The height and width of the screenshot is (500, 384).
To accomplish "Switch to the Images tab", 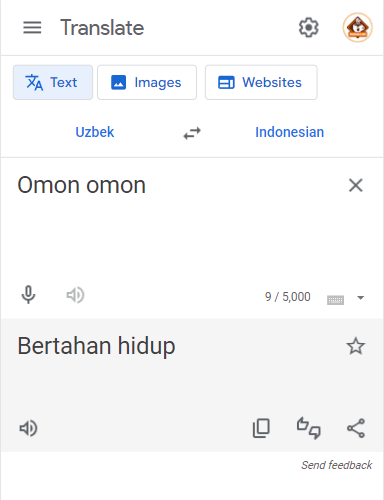I will coord(147,82).
